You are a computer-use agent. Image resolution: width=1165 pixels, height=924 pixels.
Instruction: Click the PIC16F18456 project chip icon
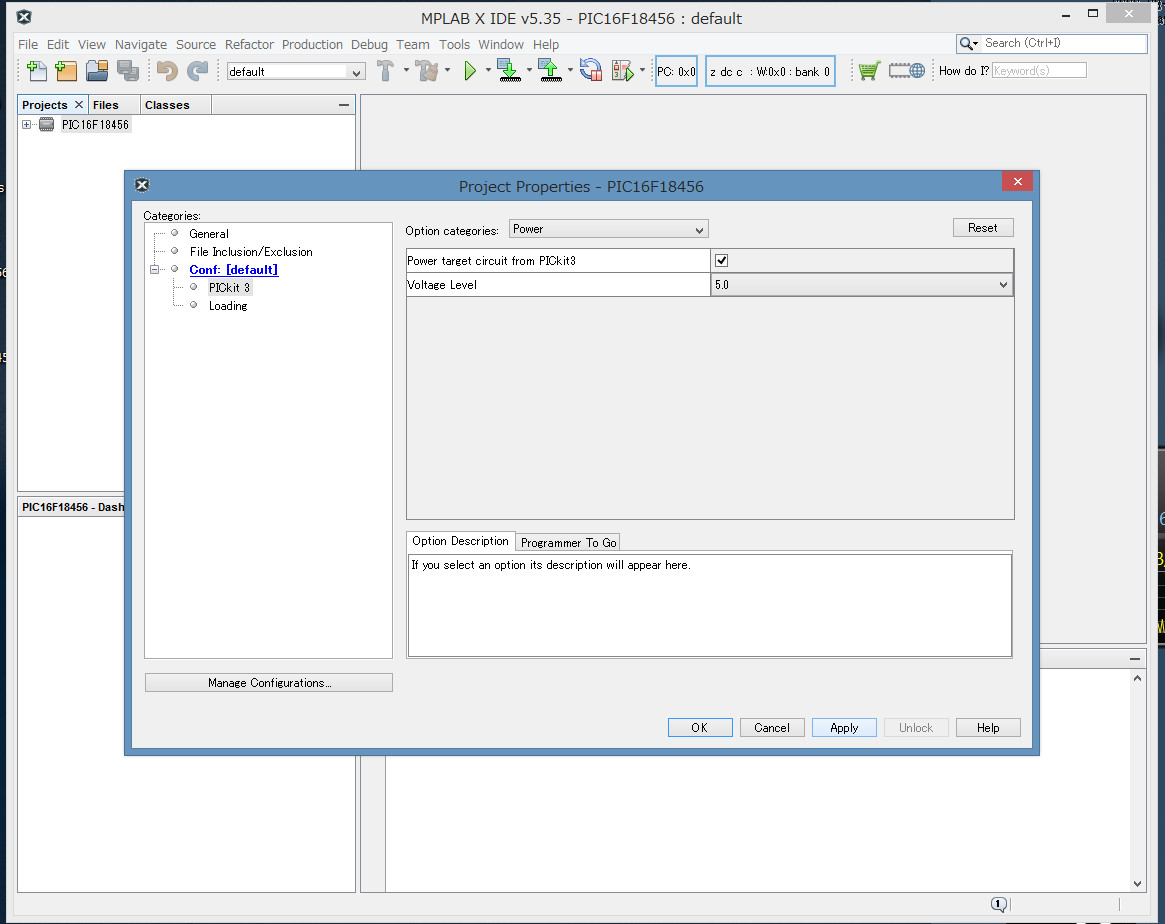tap(46, 125)
